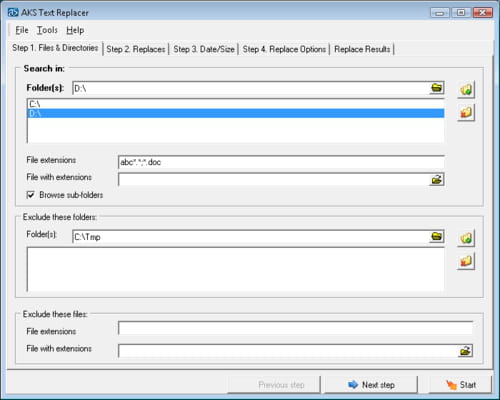This screenshot has width=500, height=400.
Task: Open file browse icon for Search in File with extensions
Action: [437, 180]
